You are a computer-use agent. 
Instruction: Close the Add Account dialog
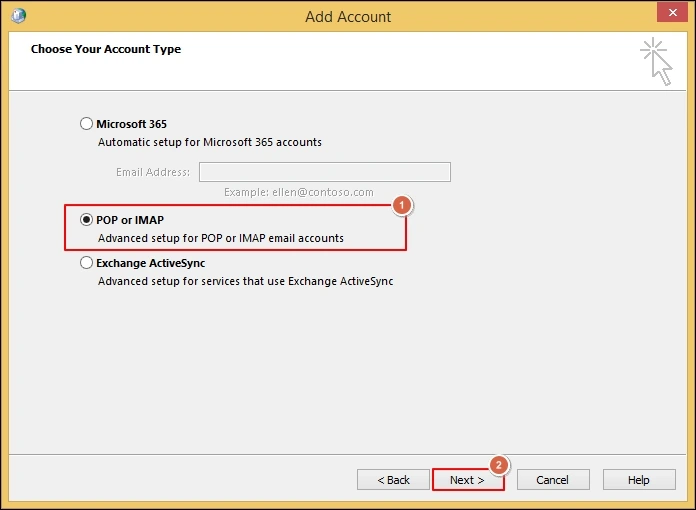point(672,12)
